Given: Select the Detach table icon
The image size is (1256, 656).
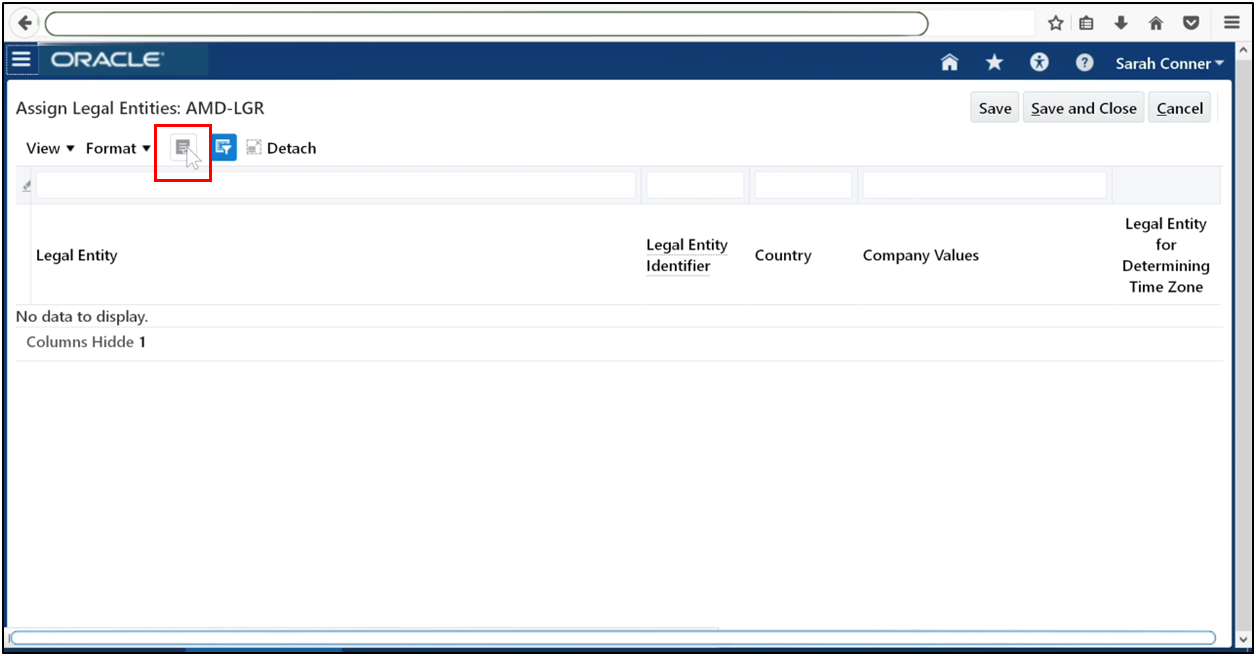Looking at the screenshot, I should [x=281, y=147].
